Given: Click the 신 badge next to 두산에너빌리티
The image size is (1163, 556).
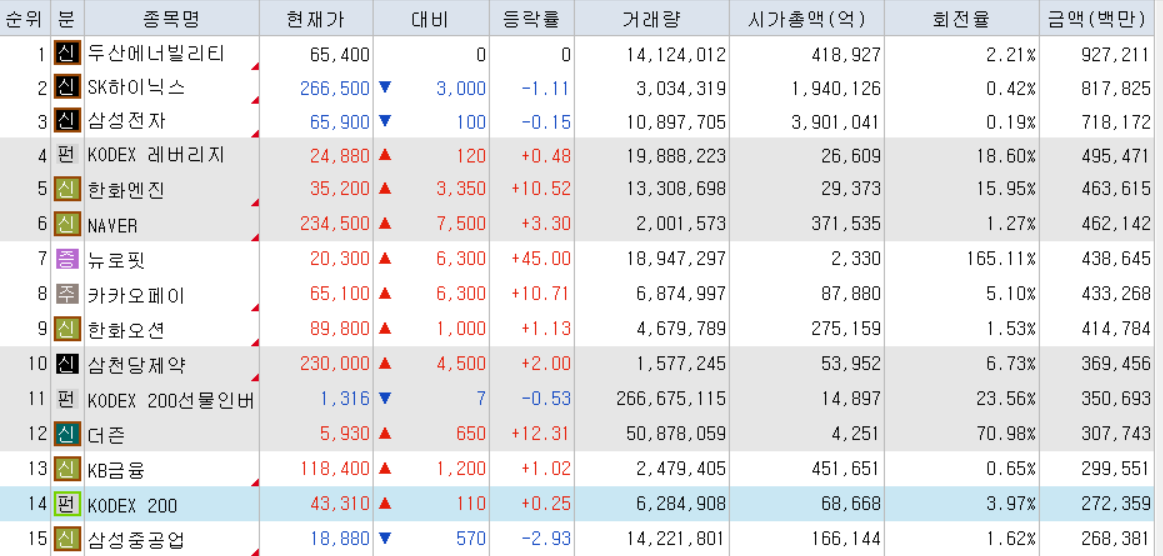Looking at the screenshot, I should point(67,54).
